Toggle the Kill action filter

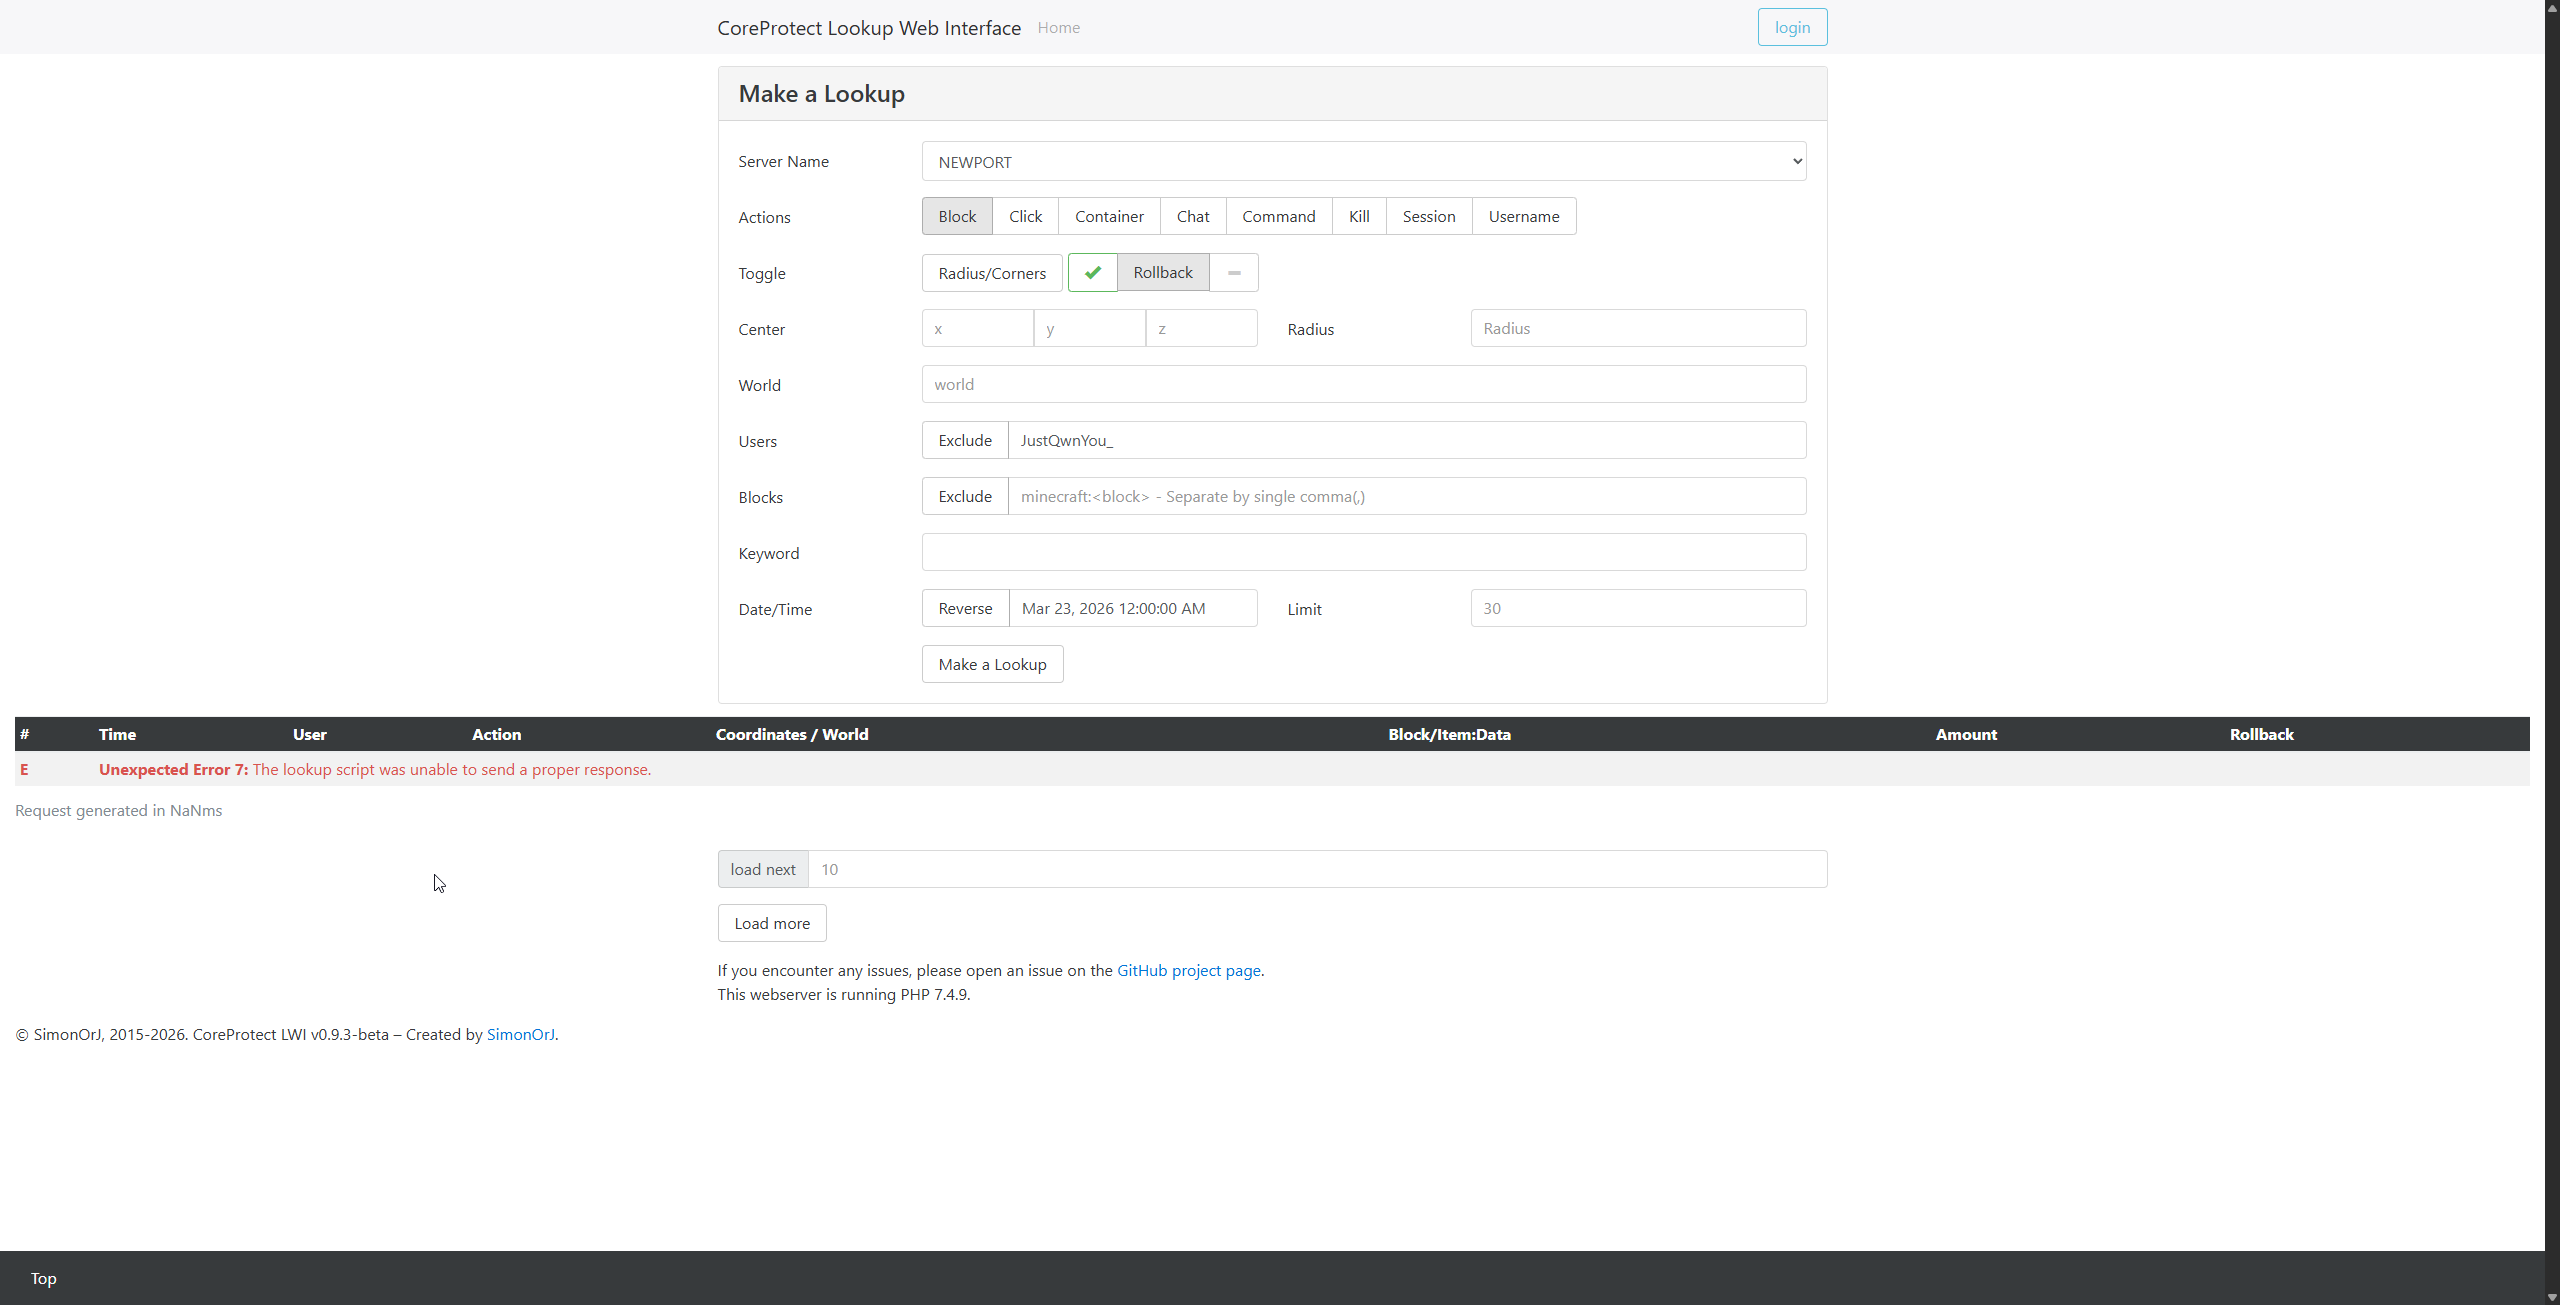pos(1359,217)
